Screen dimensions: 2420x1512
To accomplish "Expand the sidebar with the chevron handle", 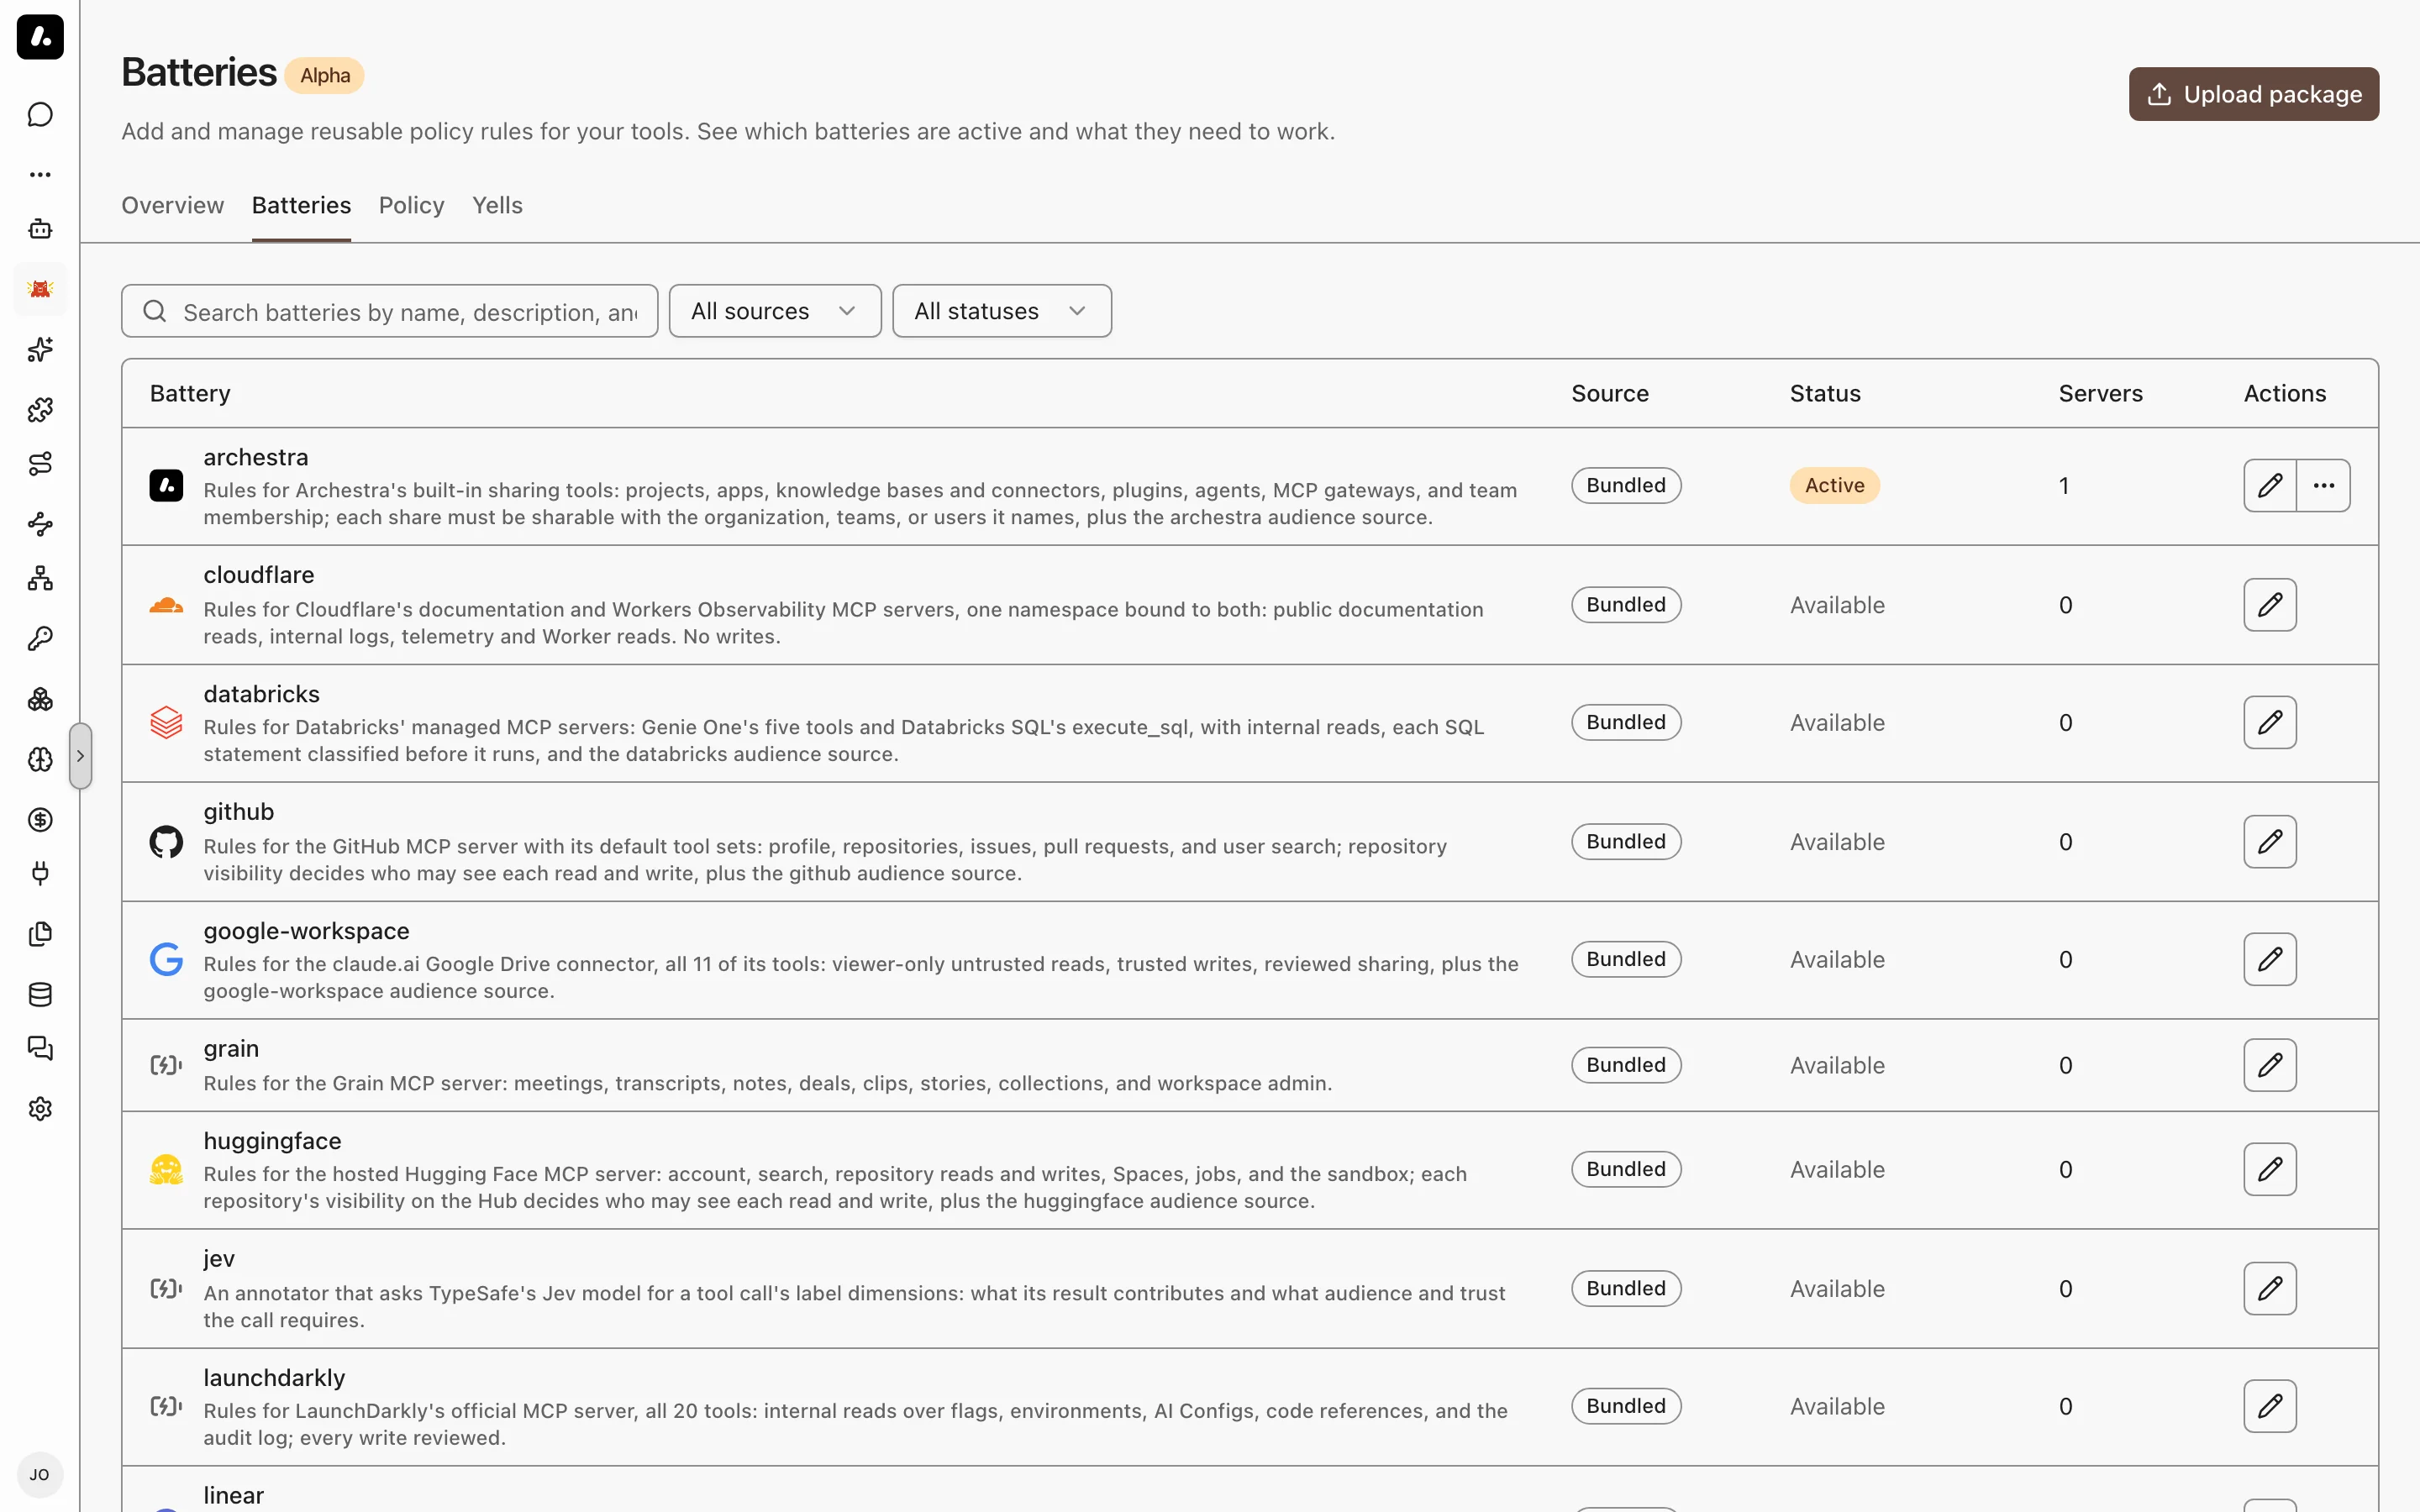I will coord(81,756).
